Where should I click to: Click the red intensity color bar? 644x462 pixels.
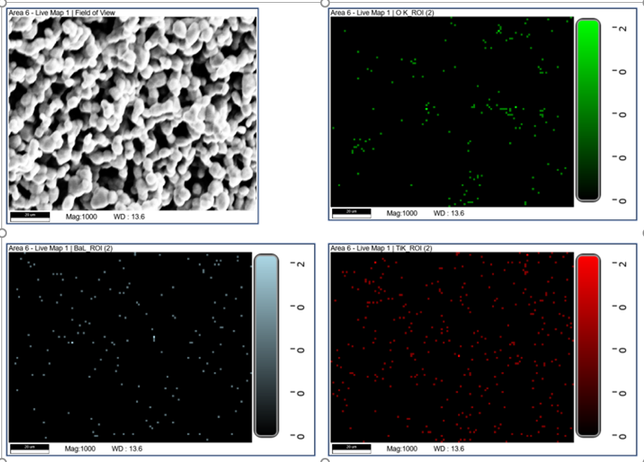tap(588, 345)
